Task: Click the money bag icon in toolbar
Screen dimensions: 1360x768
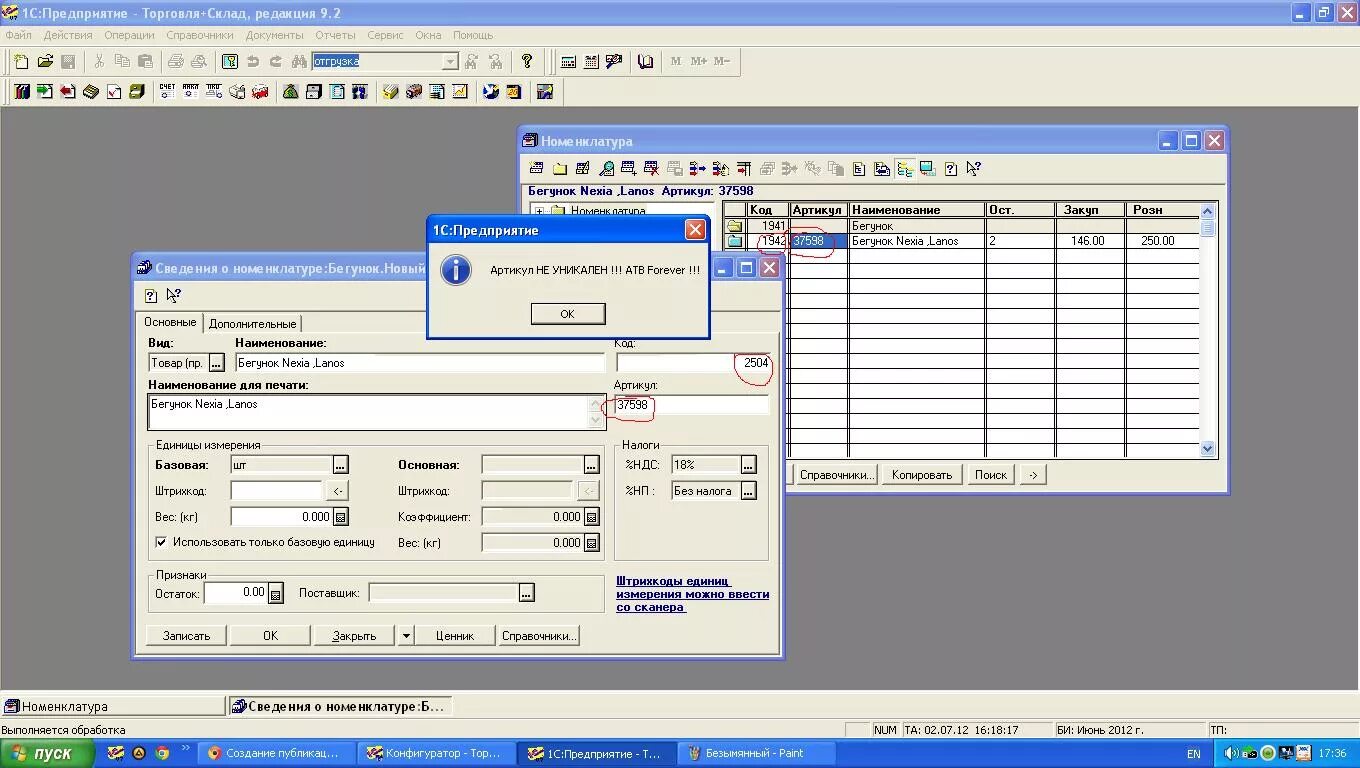Action: point(290,92)
